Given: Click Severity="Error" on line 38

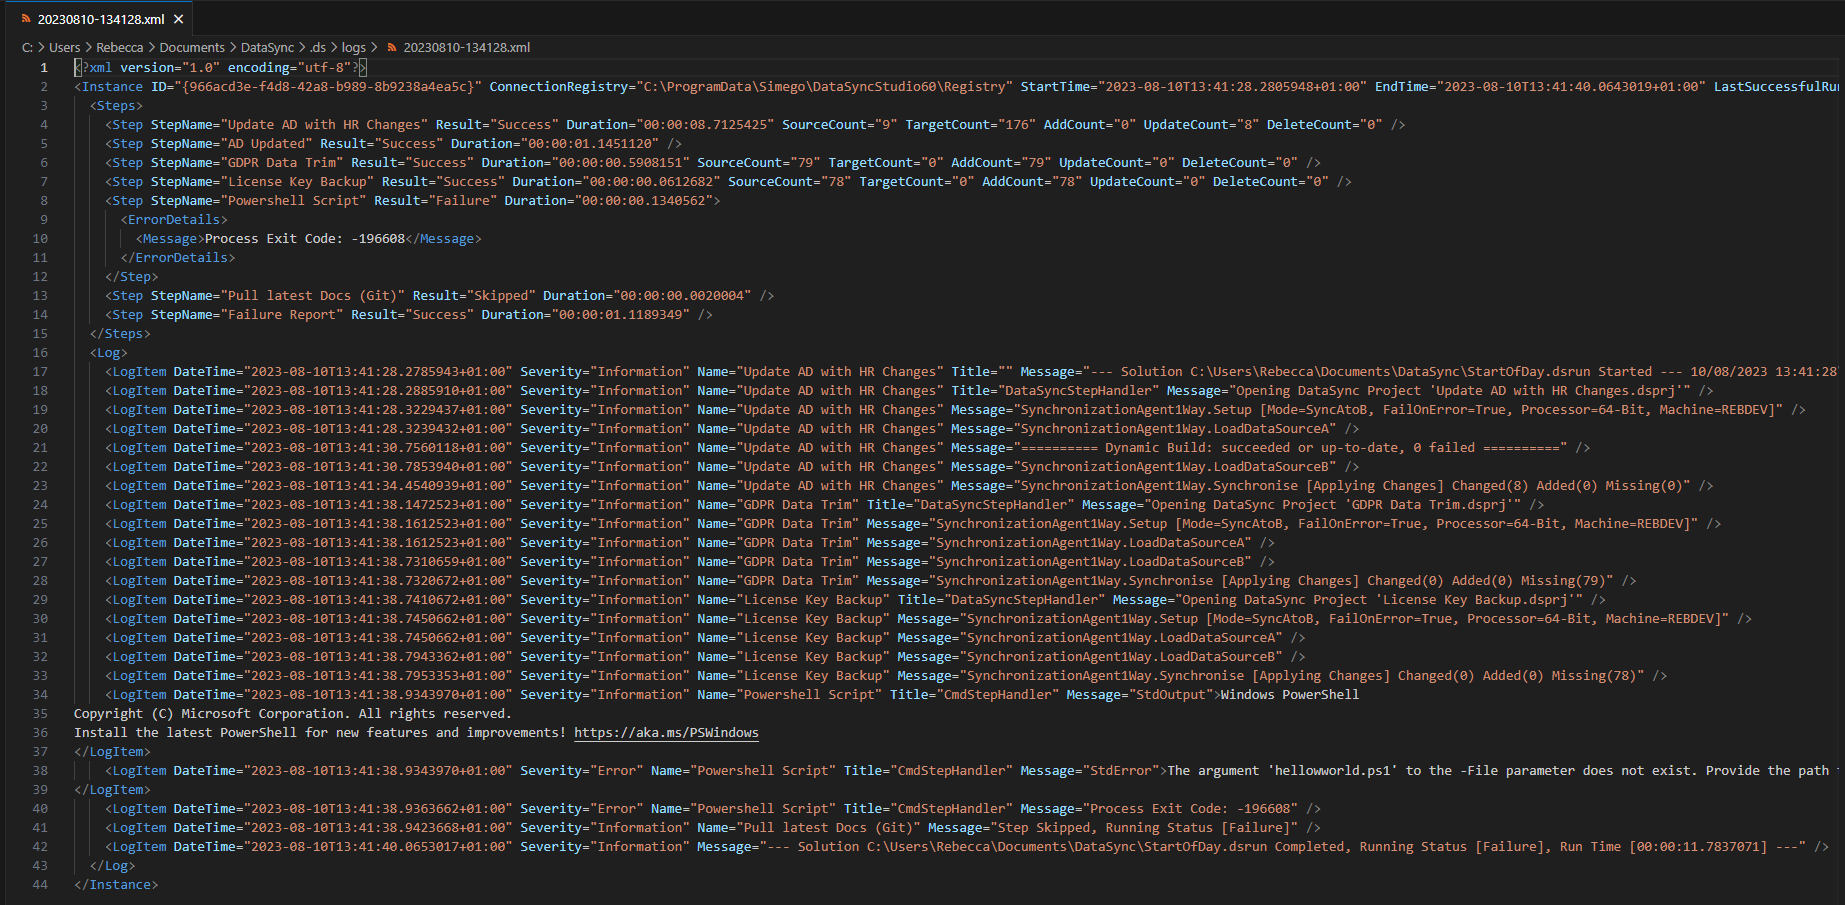Looking at the screenshot, I should tap(582, 771).
